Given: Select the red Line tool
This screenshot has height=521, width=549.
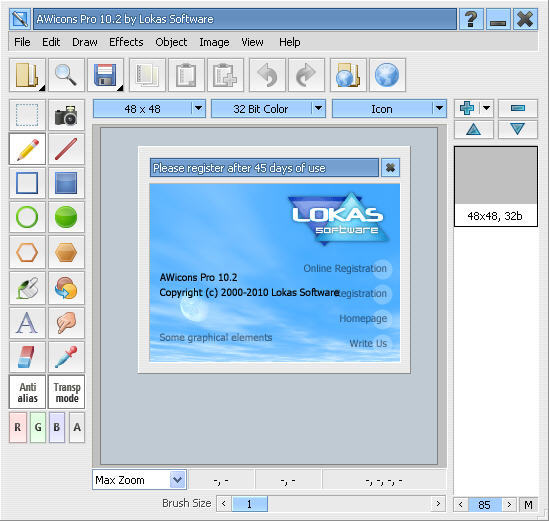Looking at the screenshot, I should coord(66,149).
